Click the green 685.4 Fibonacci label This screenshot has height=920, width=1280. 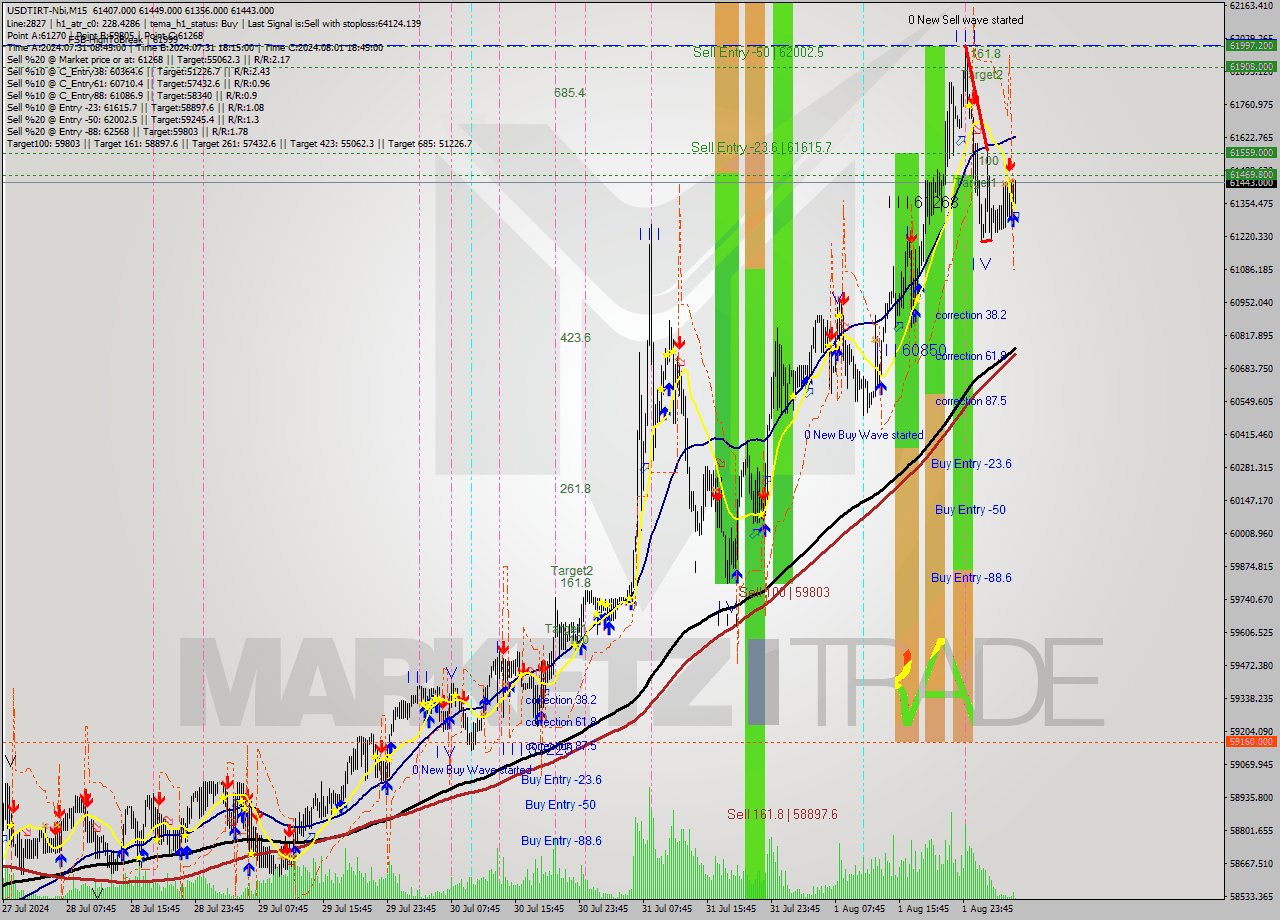point(570,92)
